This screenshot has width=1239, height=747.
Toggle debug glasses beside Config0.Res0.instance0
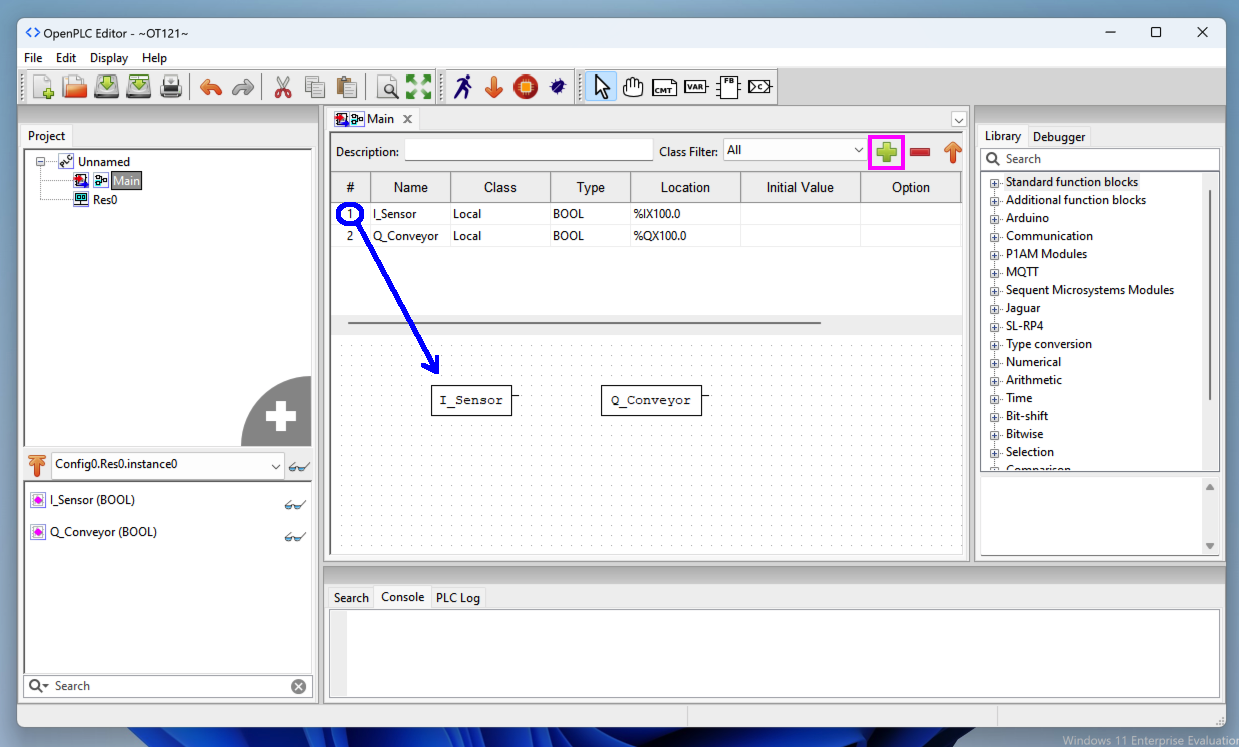[x=298, y=466]
